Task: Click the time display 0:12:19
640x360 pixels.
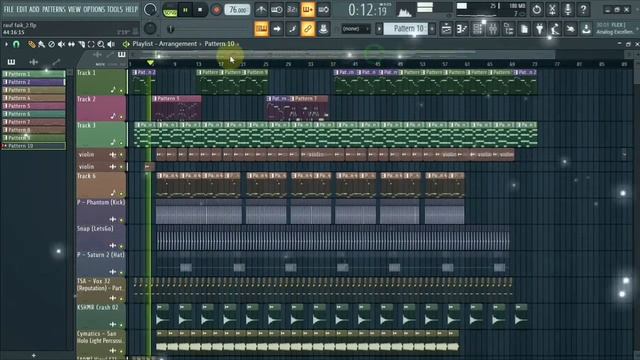Action: (367, 10)
